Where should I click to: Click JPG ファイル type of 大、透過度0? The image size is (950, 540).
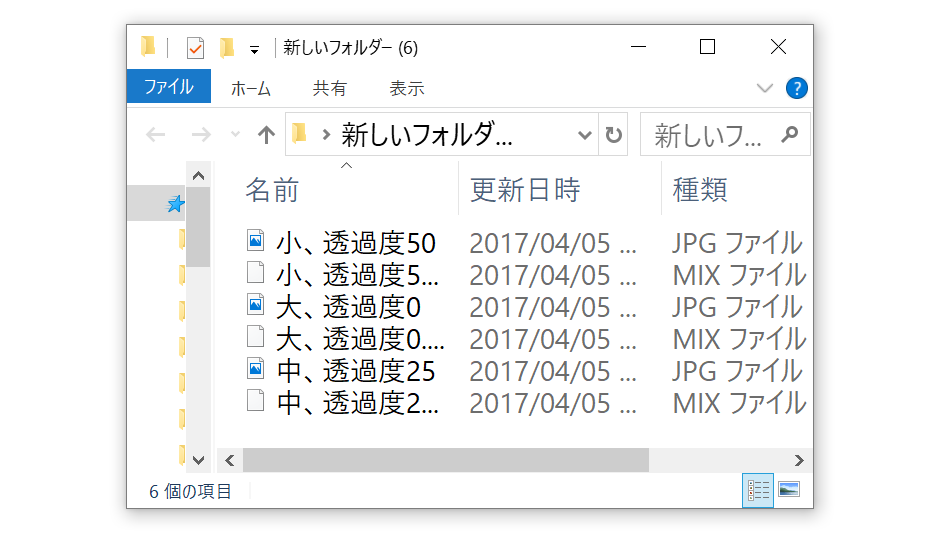pos(737,308)
